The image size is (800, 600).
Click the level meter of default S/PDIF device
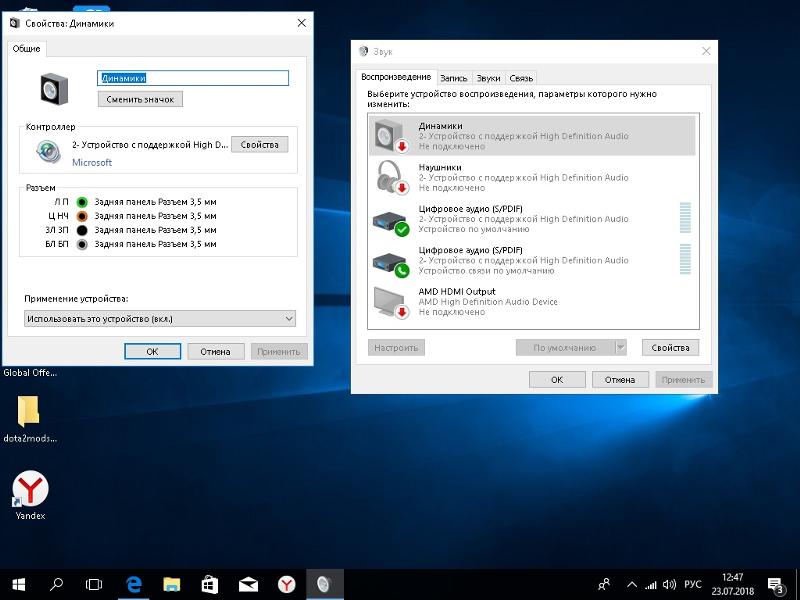point(685,218)
